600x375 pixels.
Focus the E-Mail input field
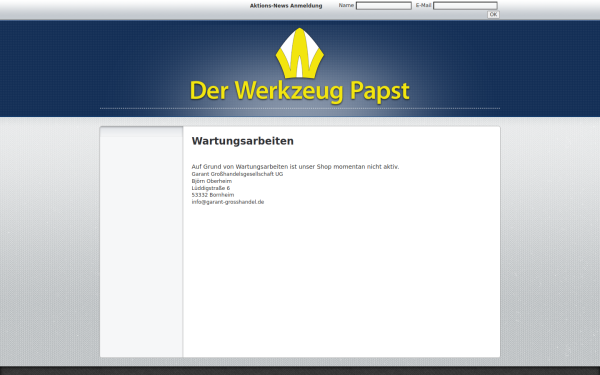465,6
